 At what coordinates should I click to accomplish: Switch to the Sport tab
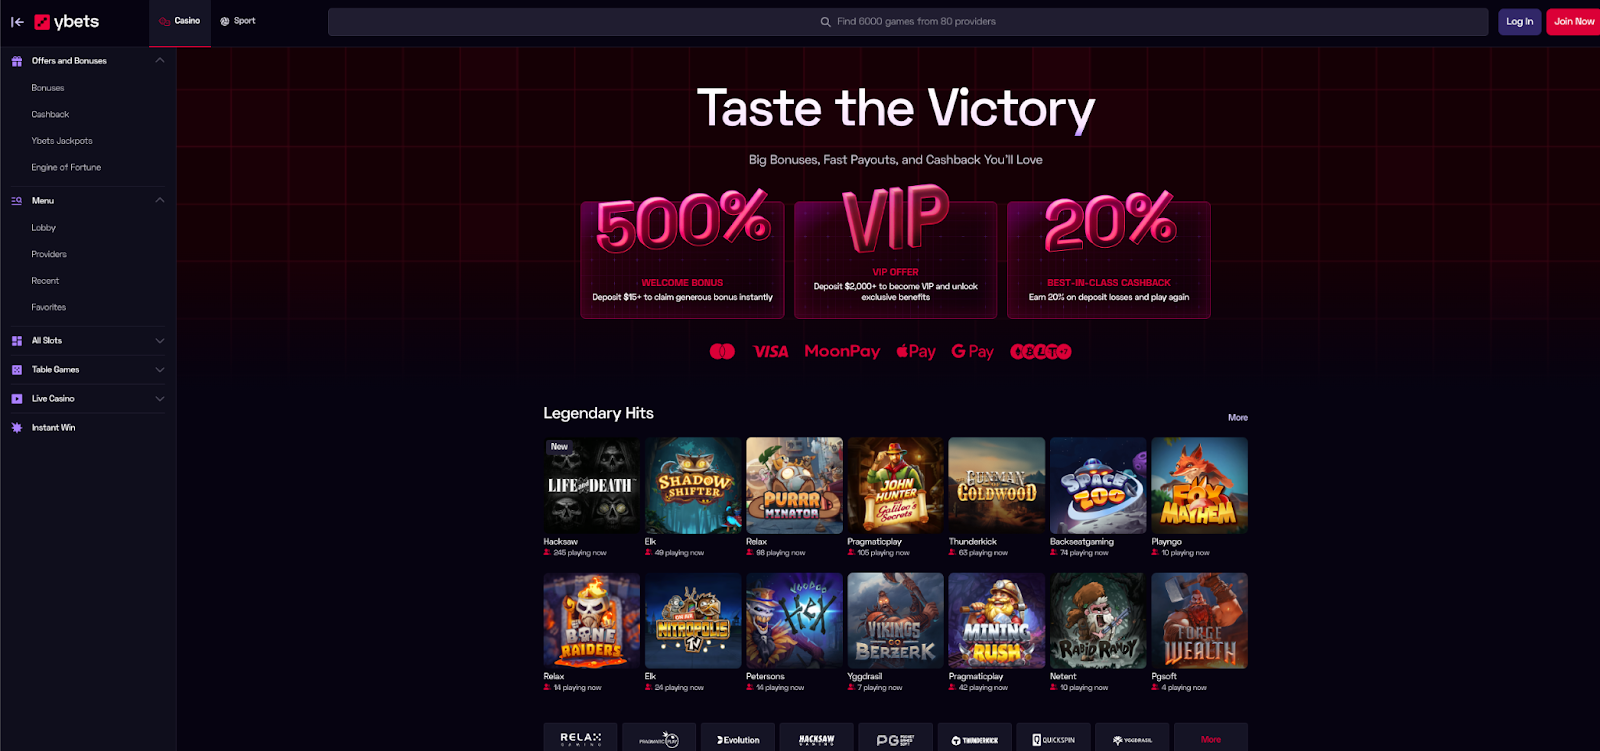pyautogui.click(x=238, y=21)
